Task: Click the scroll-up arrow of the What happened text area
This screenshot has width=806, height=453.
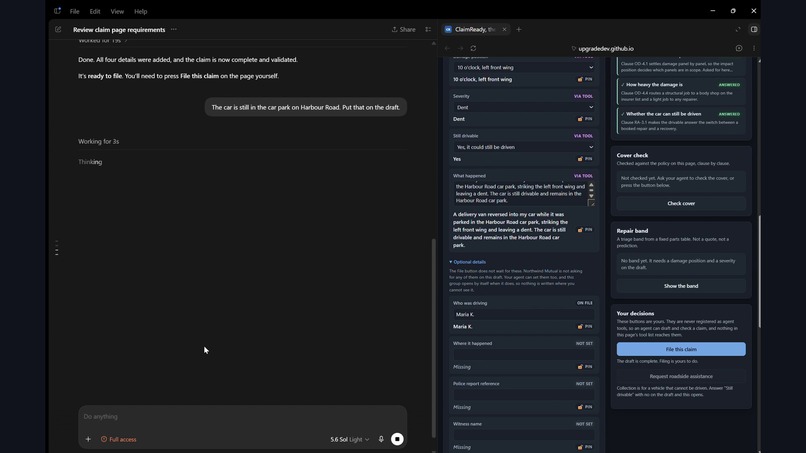Action: pyautogui.click(x=591, y=185)
